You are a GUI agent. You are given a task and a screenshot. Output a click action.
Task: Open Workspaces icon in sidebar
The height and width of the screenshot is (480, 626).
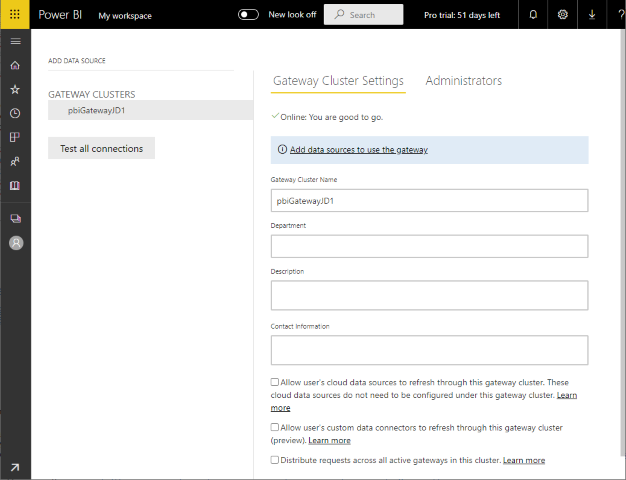(16, 218)
